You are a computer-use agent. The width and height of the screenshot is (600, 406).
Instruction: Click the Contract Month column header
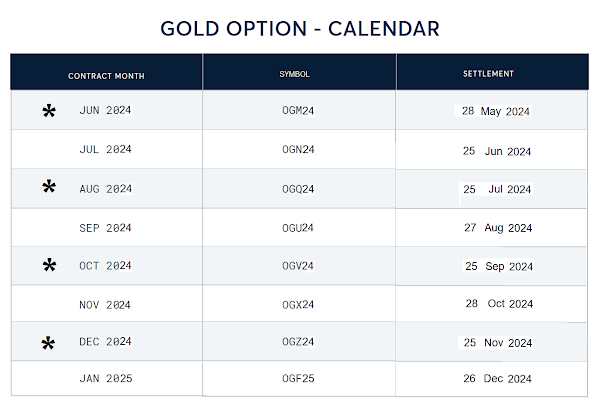click(106, 76)
